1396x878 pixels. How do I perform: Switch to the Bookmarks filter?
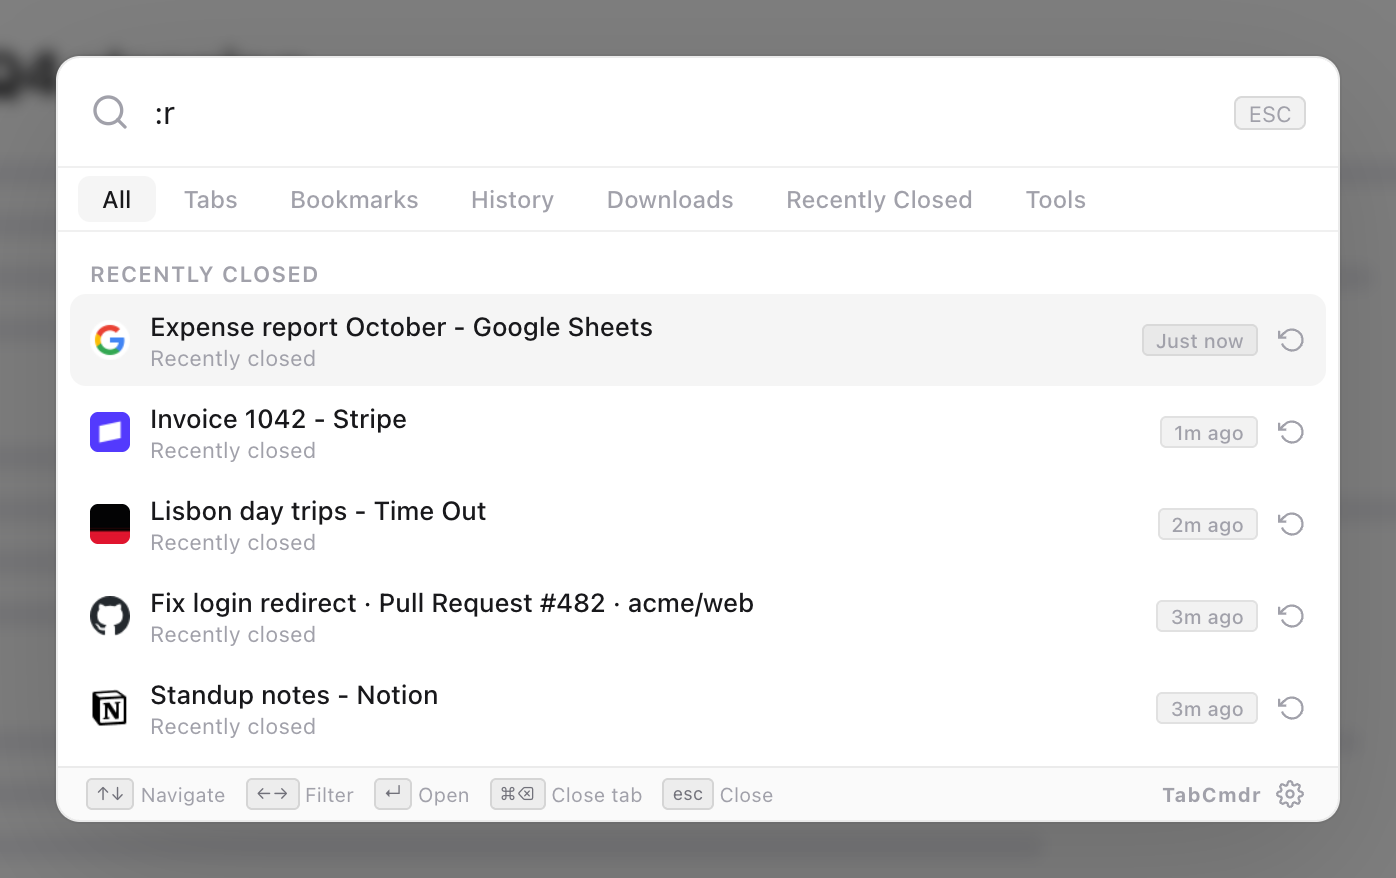[x=354, y=199]
